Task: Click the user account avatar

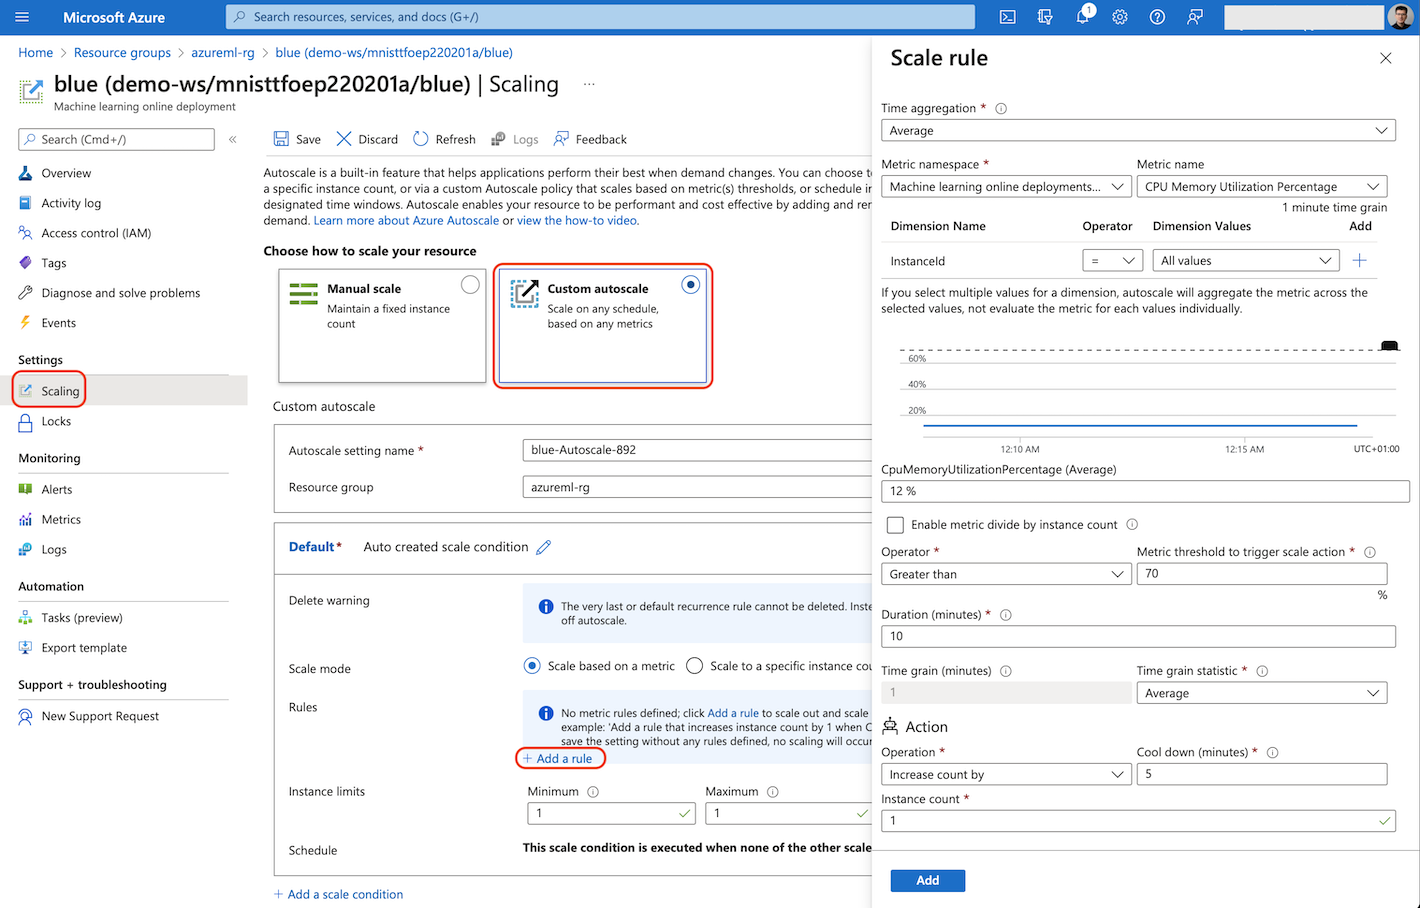Action: [x=1400, y=17]
